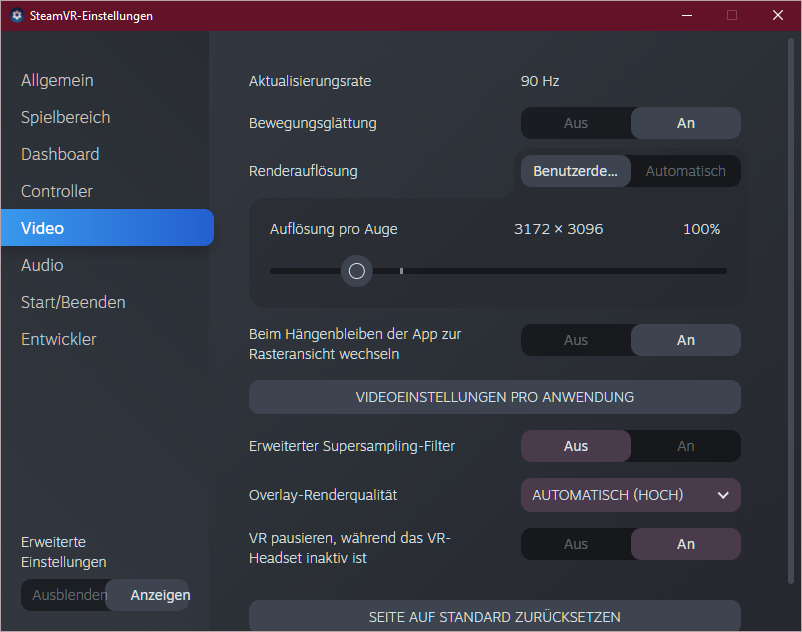Disable Rasteransicht switch on app hang (Aus)
Image resolution: width=802 pixels, height=632 pixels.
pos(576,340)
